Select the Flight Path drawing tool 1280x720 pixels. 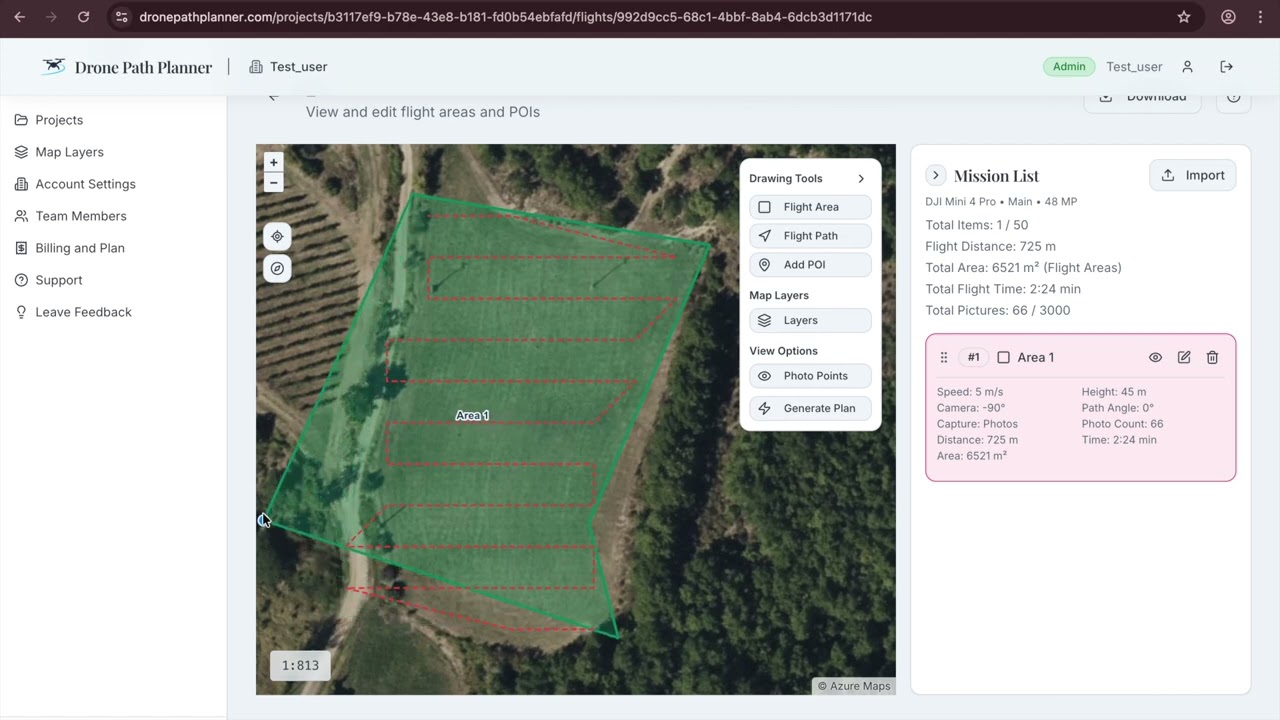pyautogui.click(x=810, y=236)
